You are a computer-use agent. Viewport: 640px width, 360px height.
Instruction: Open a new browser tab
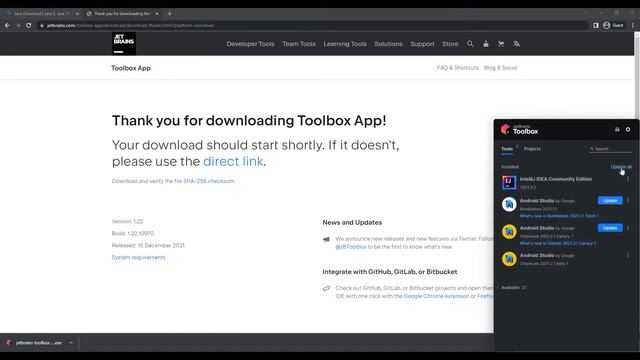point(169,13)
